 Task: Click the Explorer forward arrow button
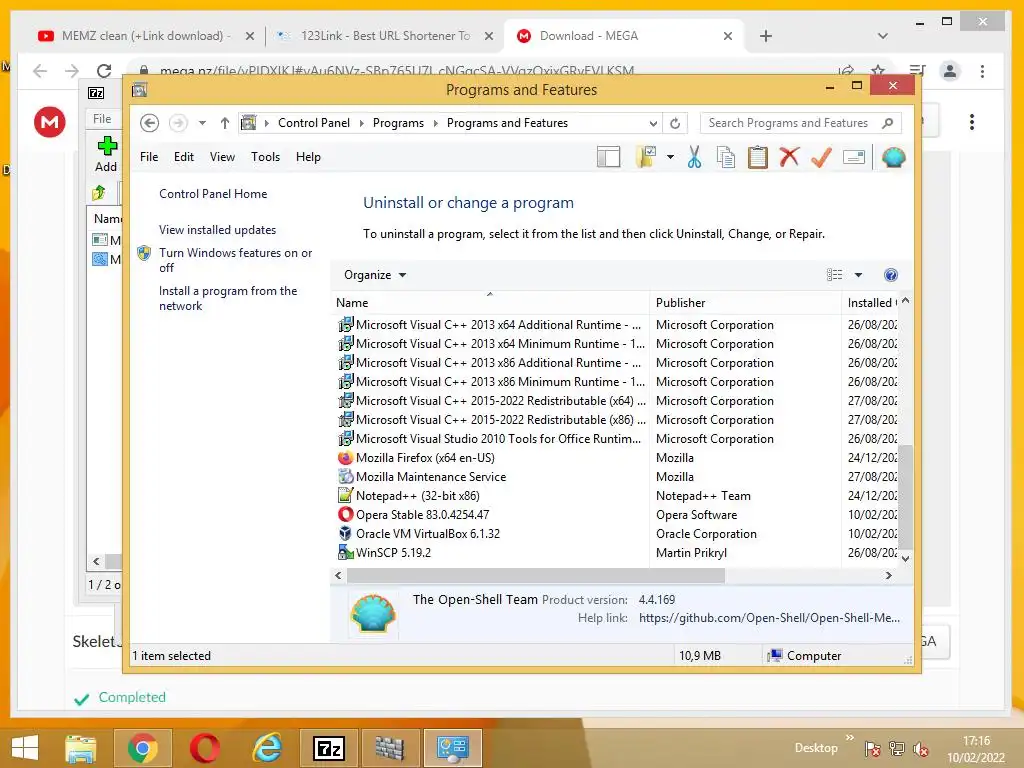click(x=178, y=123)
